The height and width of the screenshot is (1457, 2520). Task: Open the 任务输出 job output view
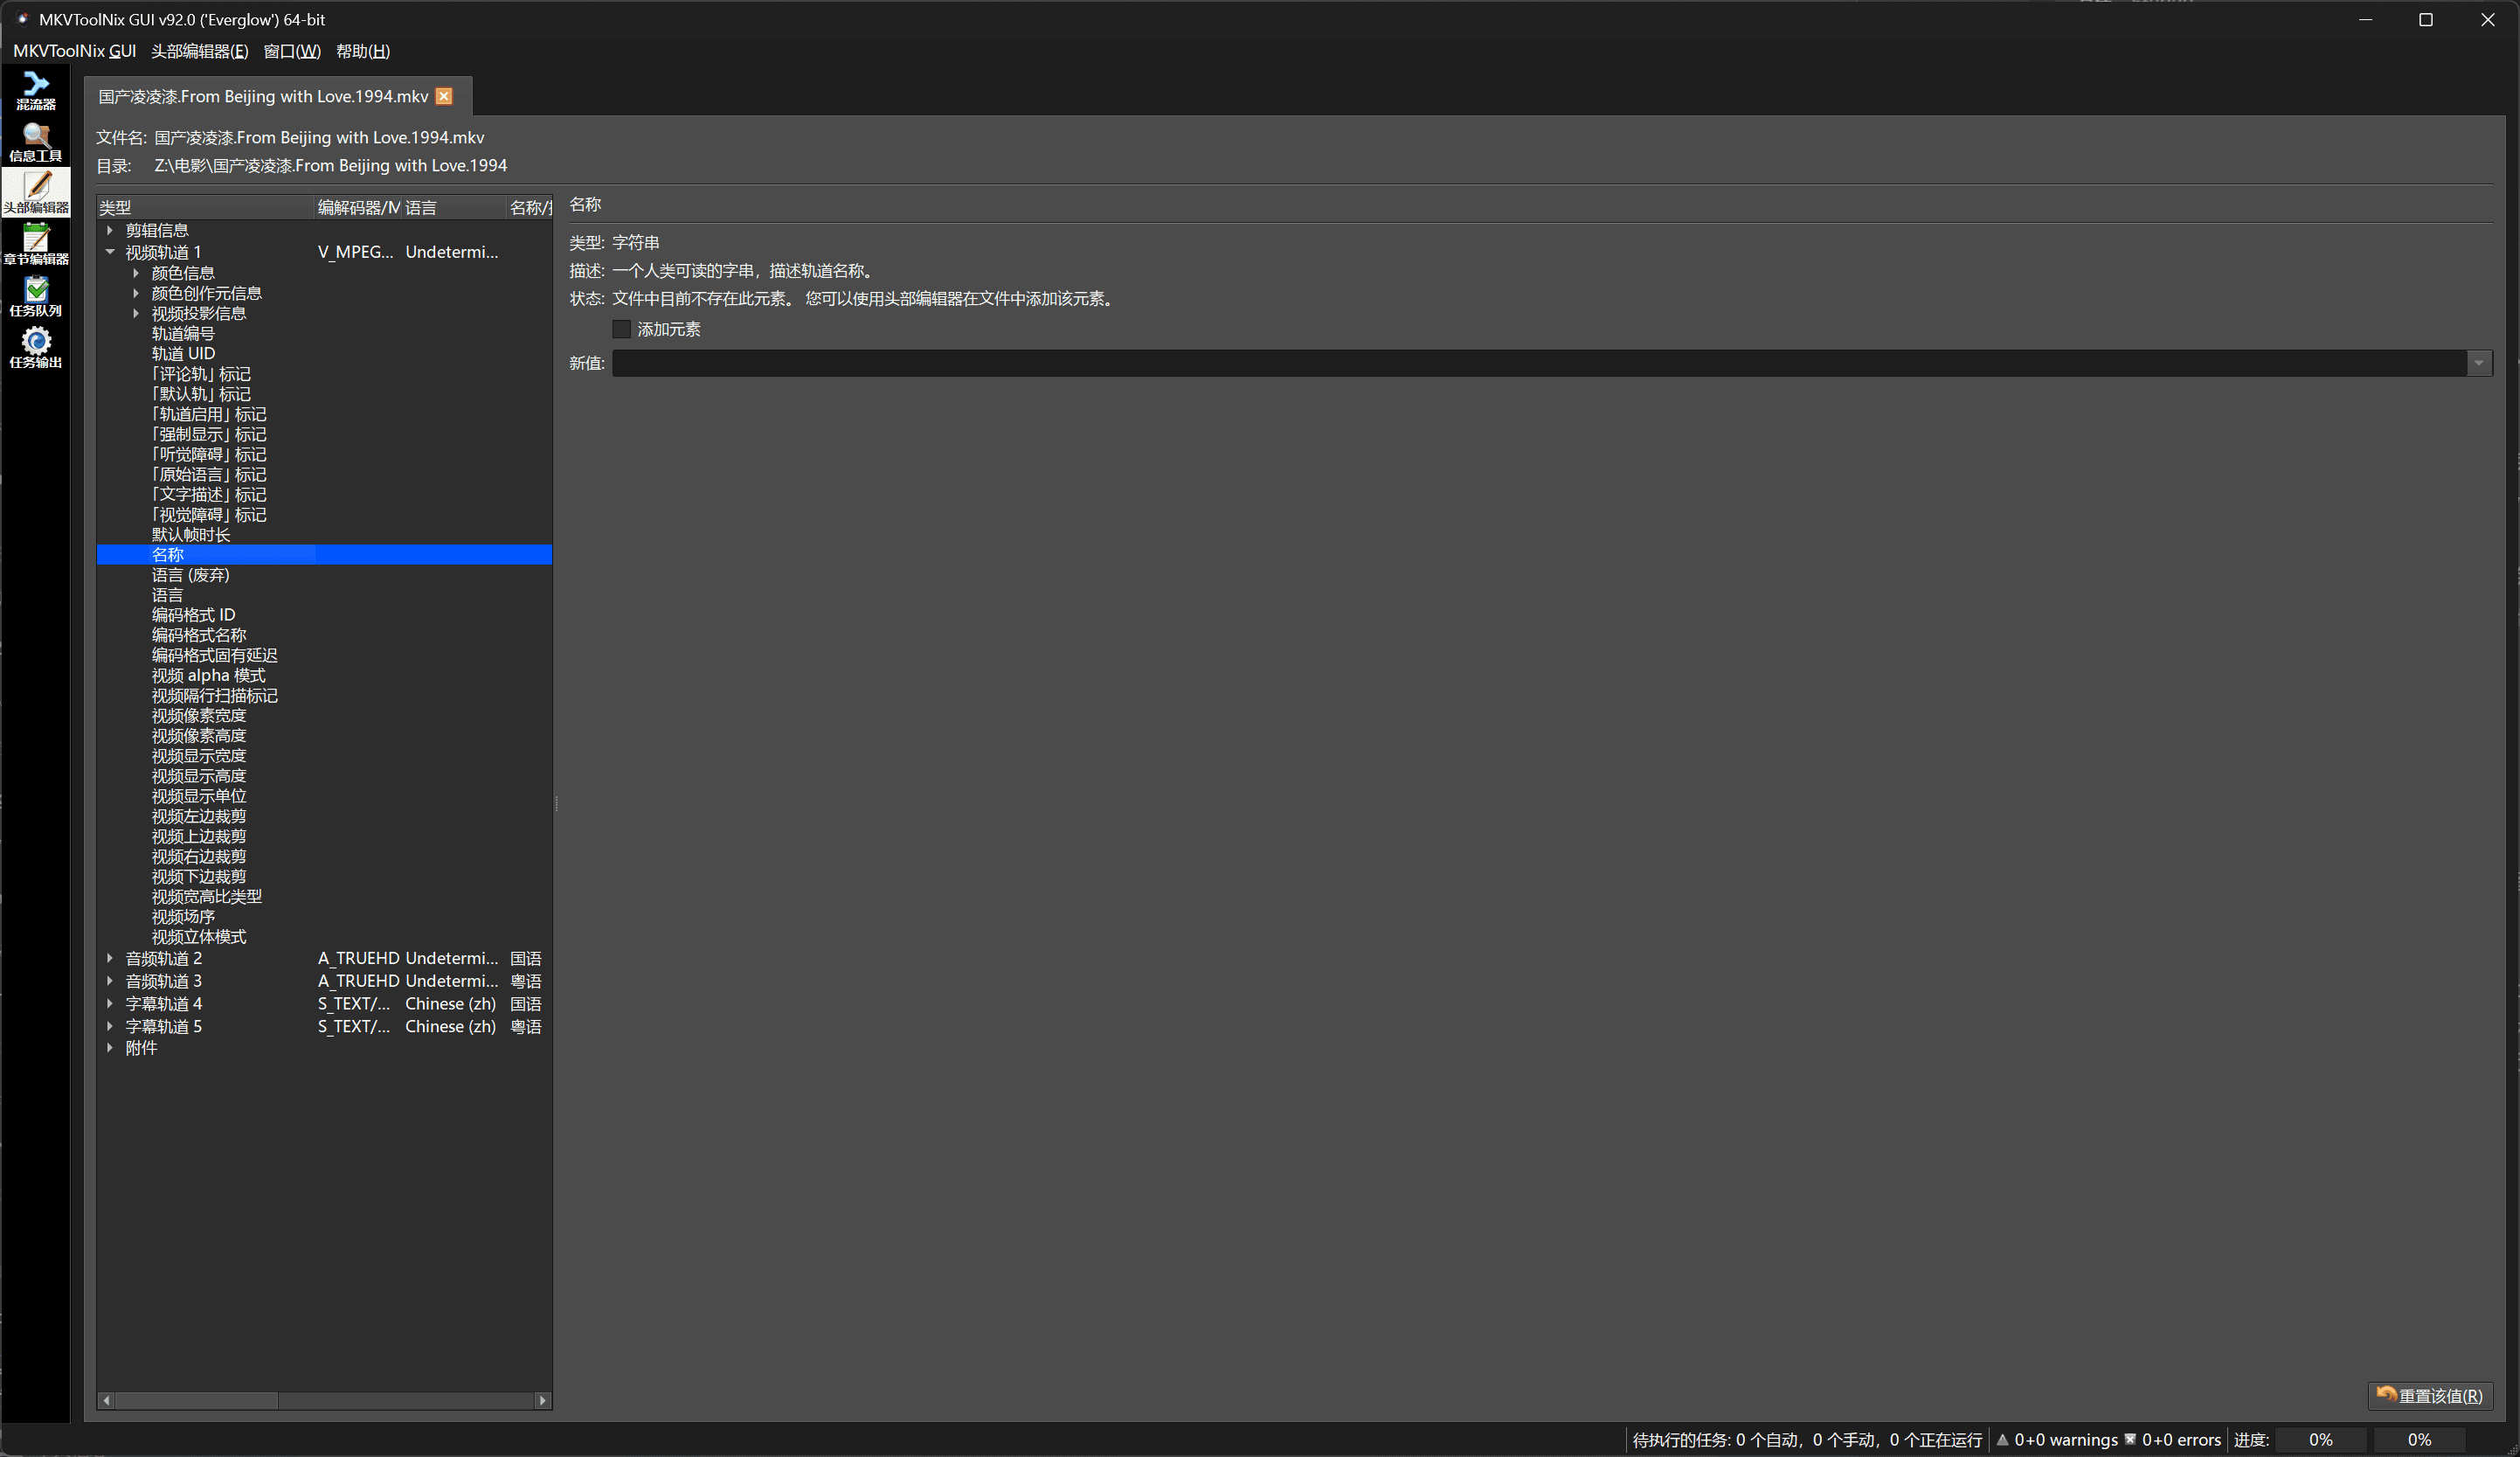point(36,348)
